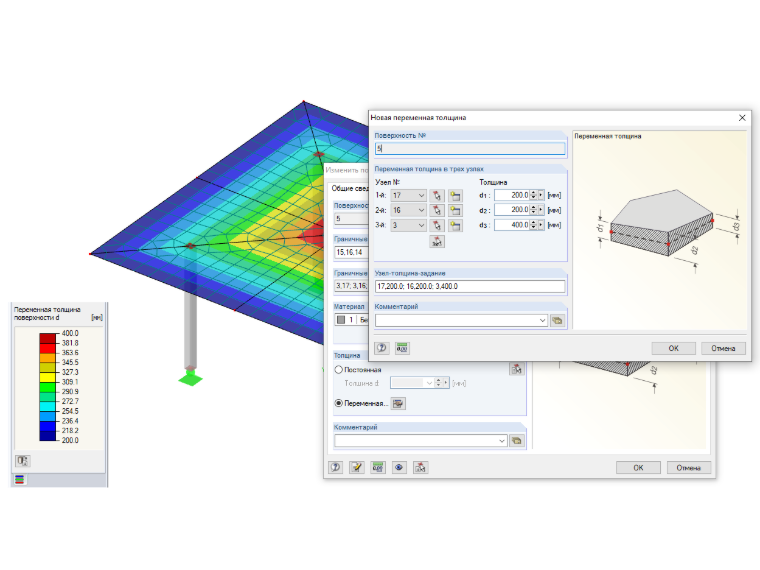
Task: Click the graphical pick icon in the back dialog footer
Action: [x=420, y=467]
